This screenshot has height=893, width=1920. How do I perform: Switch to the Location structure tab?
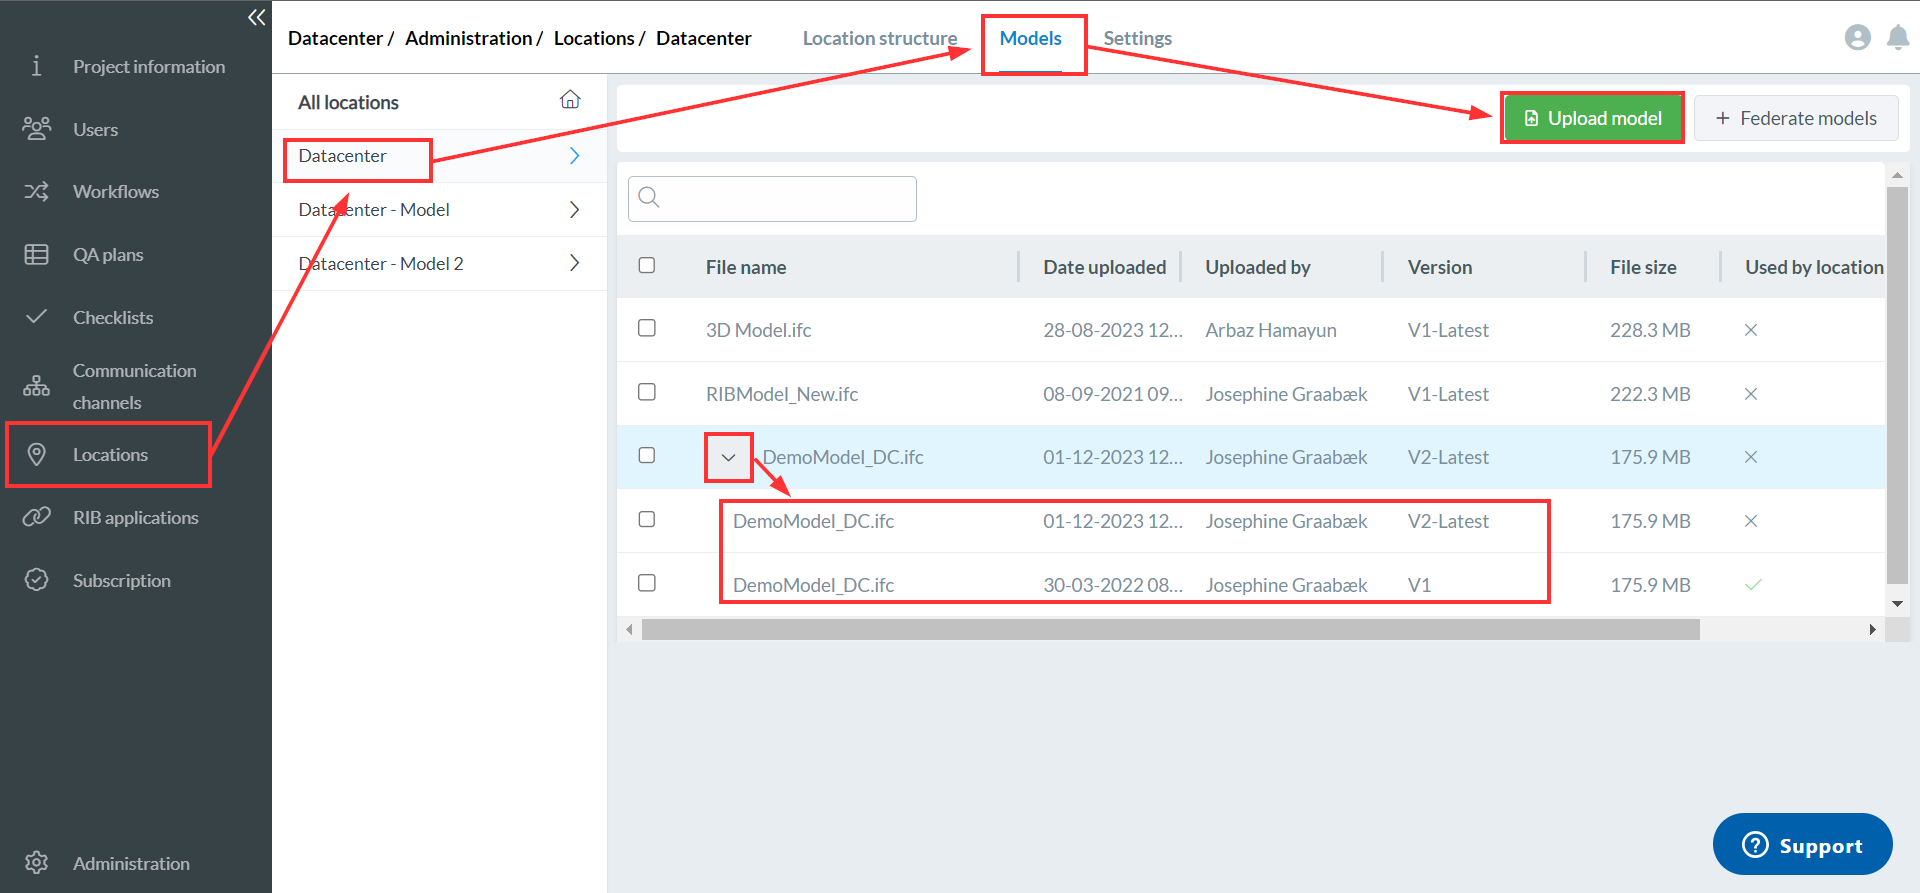[879, 38]
